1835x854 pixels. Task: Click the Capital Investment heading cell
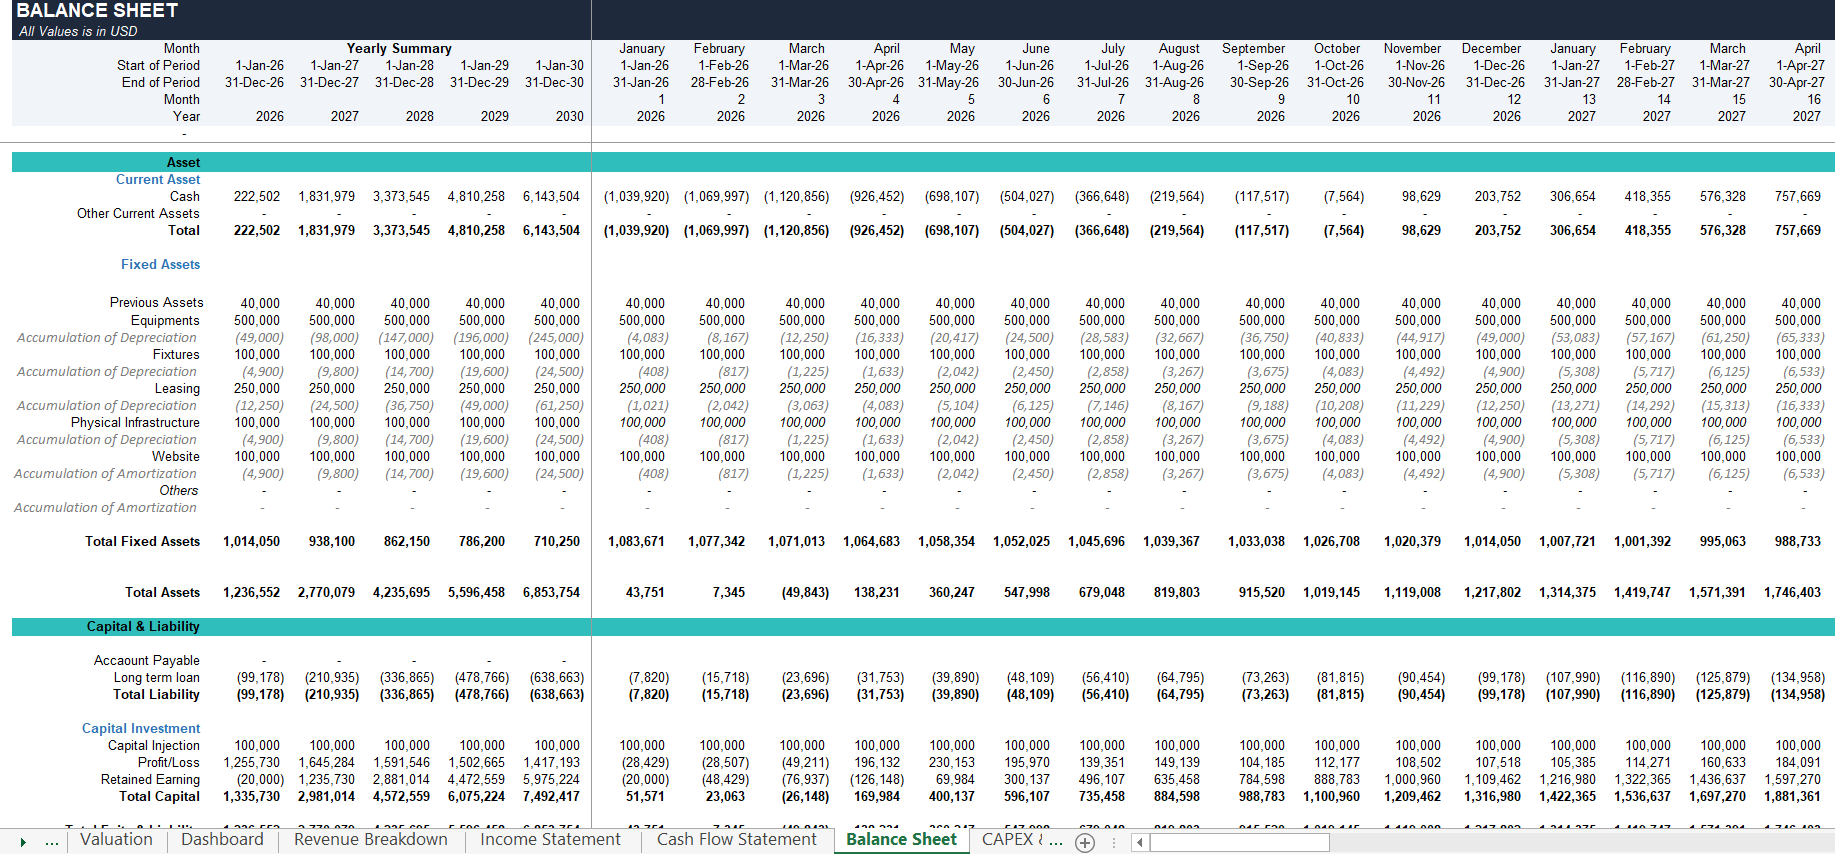(141, 729)
